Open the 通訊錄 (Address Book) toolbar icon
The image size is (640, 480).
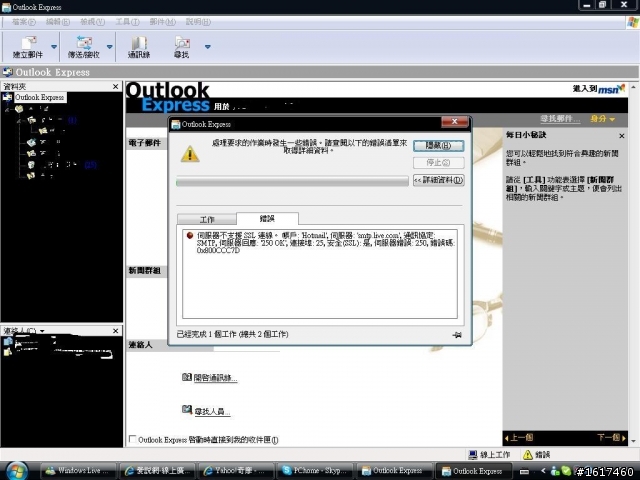[x=139, y=47]
